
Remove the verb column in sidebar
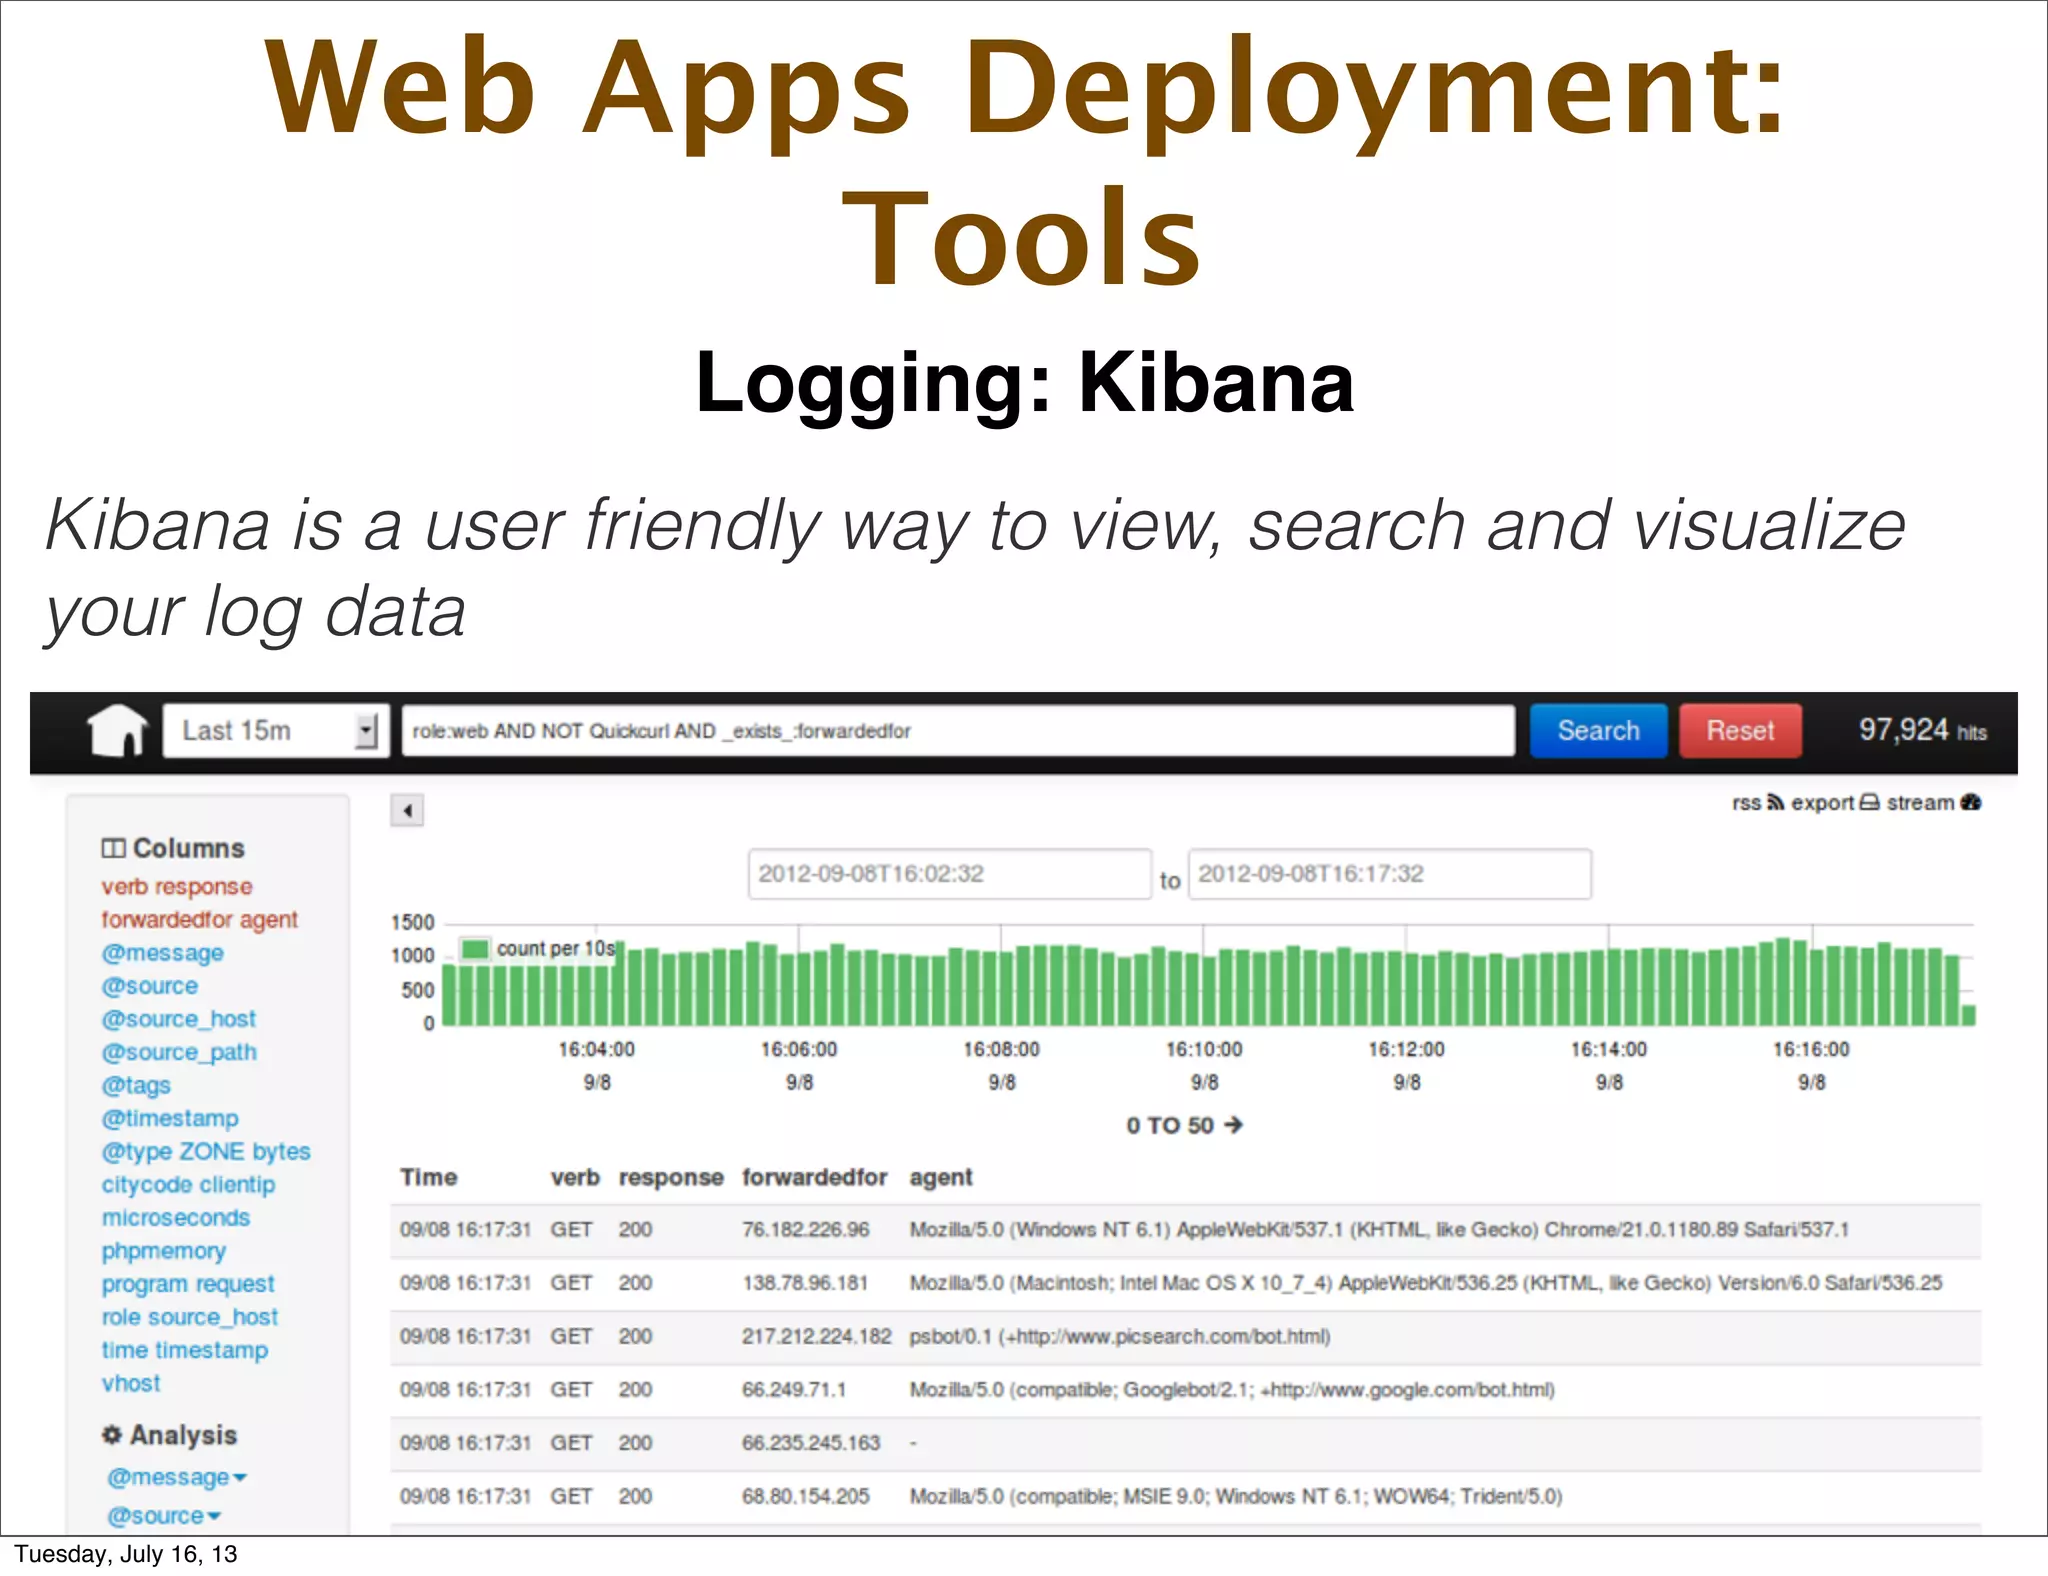[x=124, y=886]
